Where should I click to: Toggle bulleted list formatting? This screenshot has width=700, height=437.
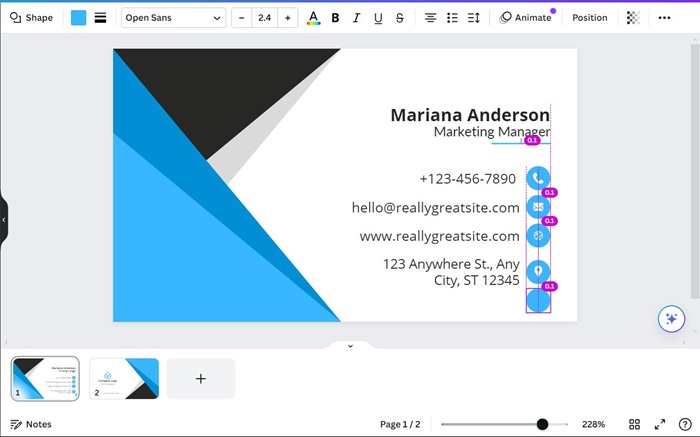point(452,18)
